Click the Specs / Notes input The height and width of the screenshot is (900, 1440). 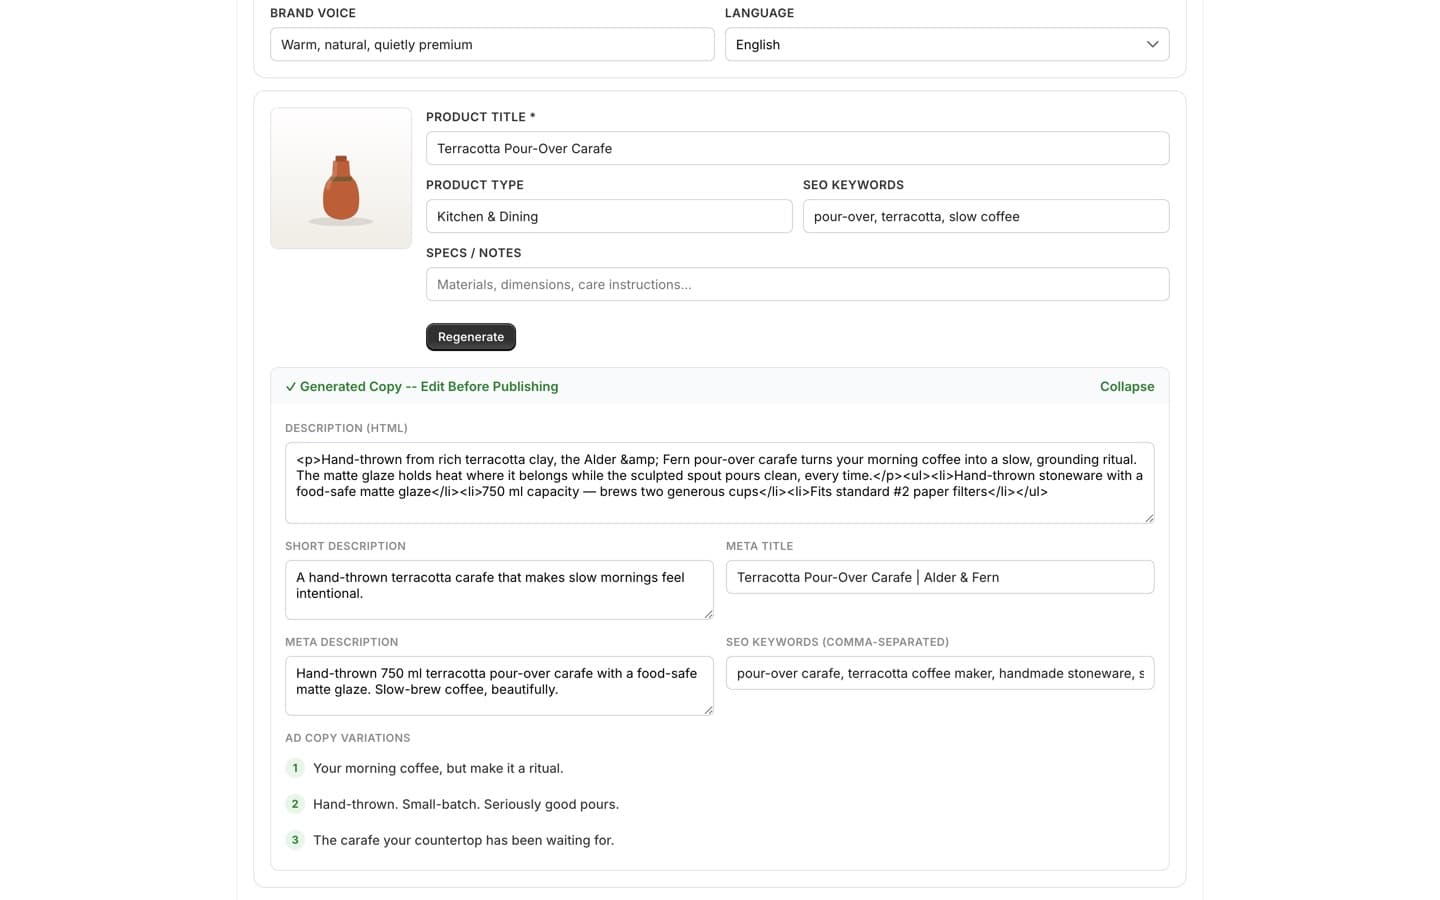pyautogui.click(x=797, y=284)
